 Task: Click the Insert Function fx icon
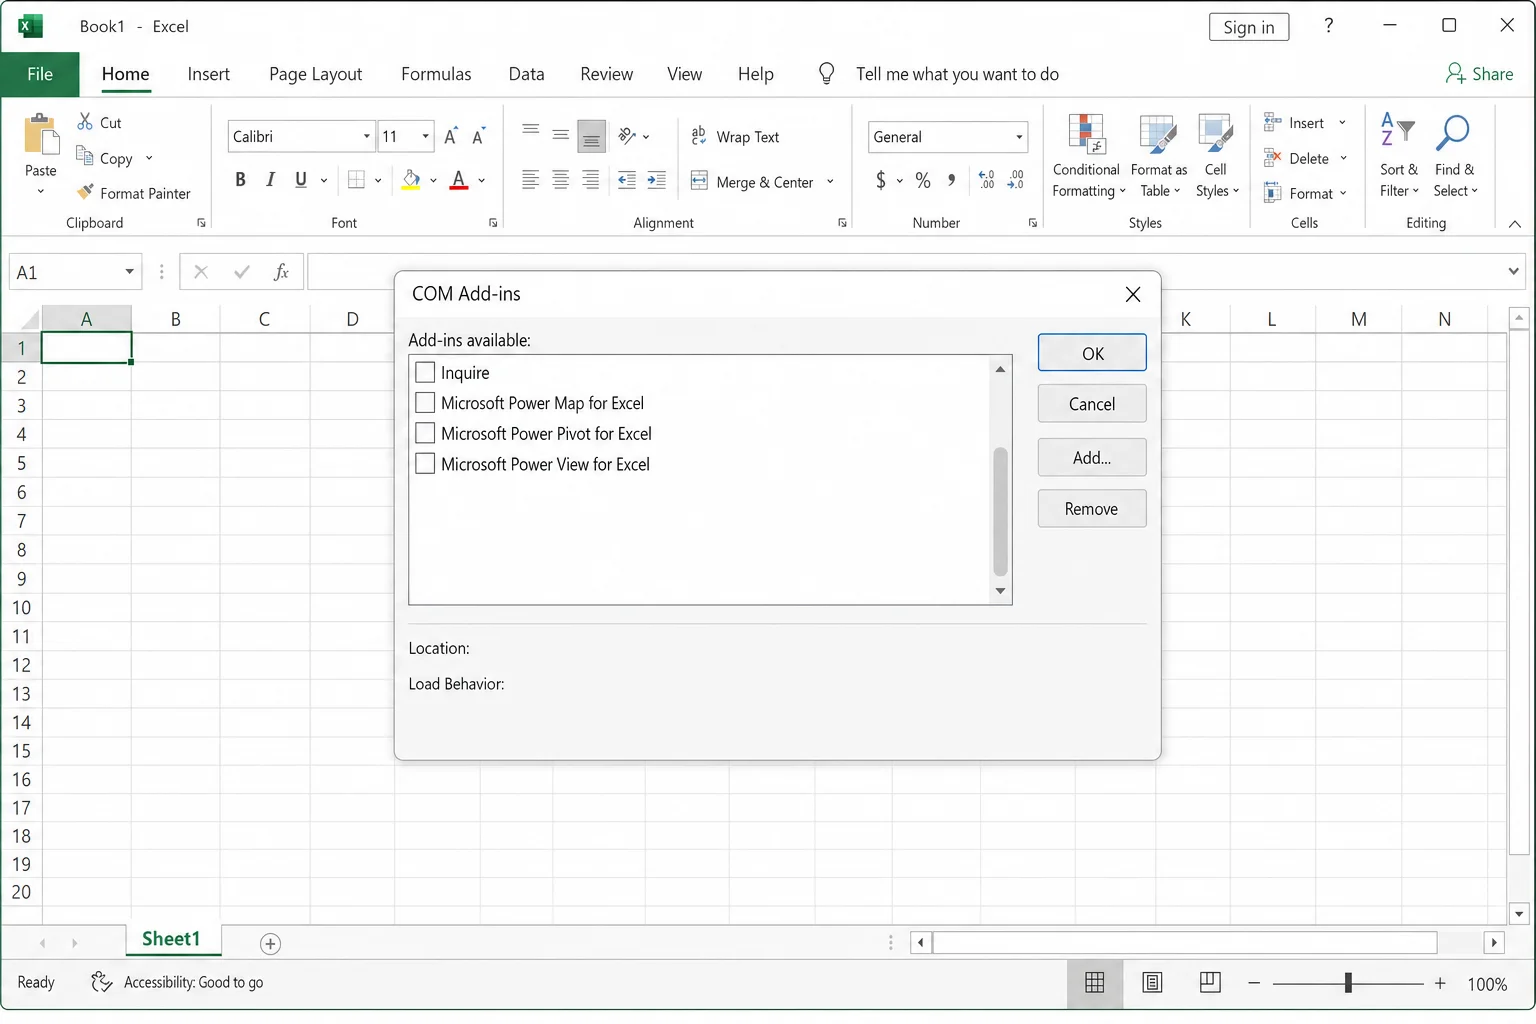click(x=281, y=272)
